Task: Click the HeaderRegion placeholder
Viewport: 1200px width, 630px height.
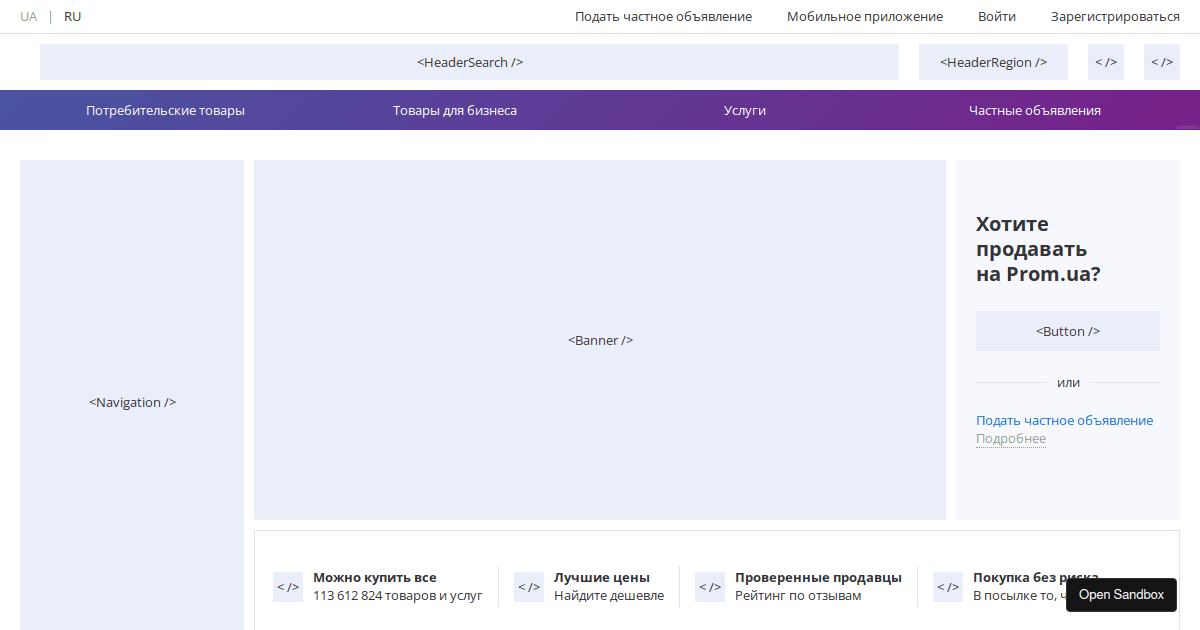Action: (993, 61)
